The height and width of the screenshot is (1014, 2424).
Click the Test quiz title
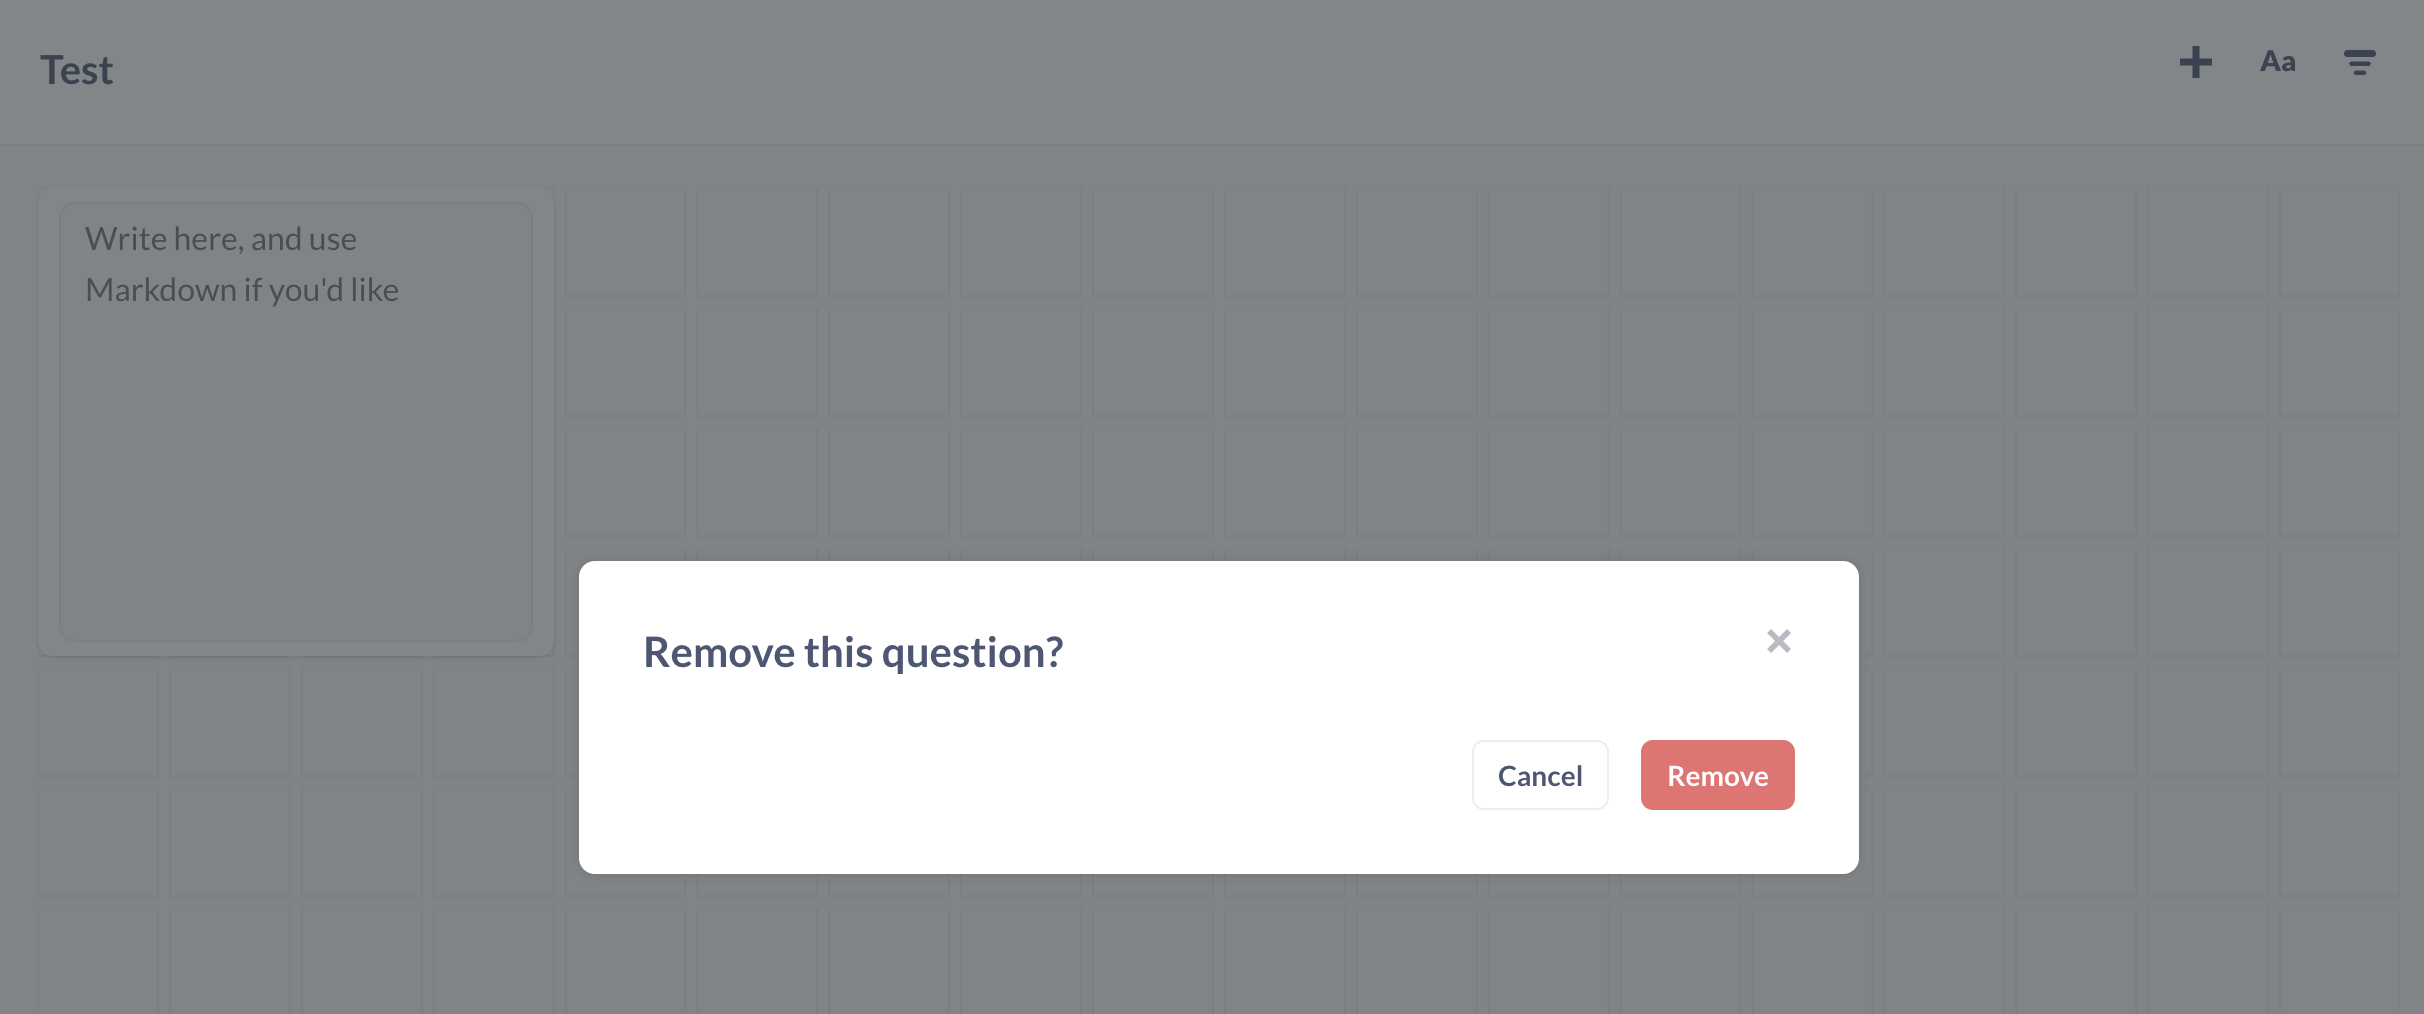point(76,69)
